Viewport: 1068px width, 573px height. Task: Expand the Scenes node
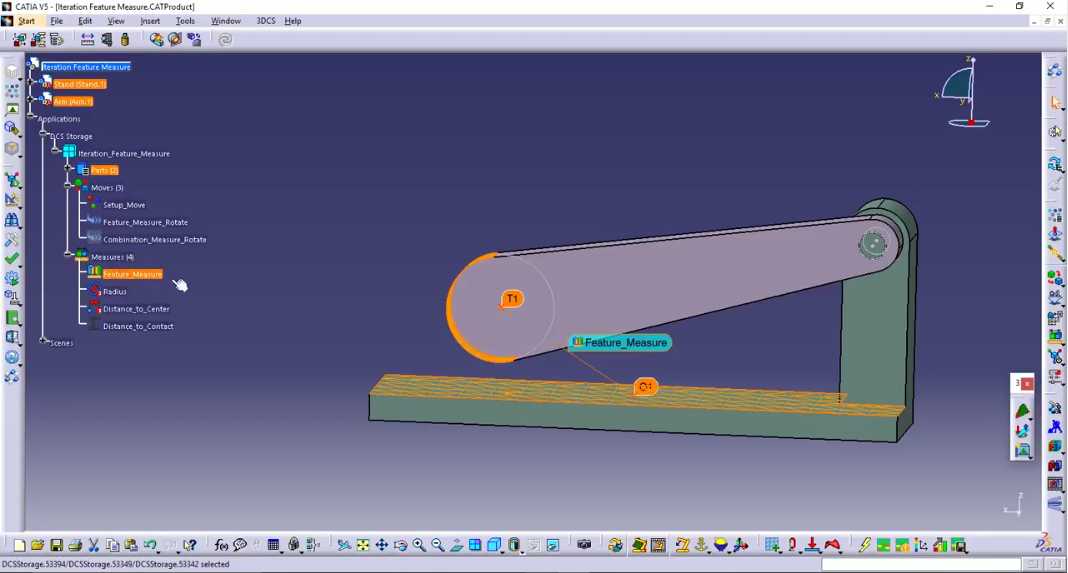[43, 341]
